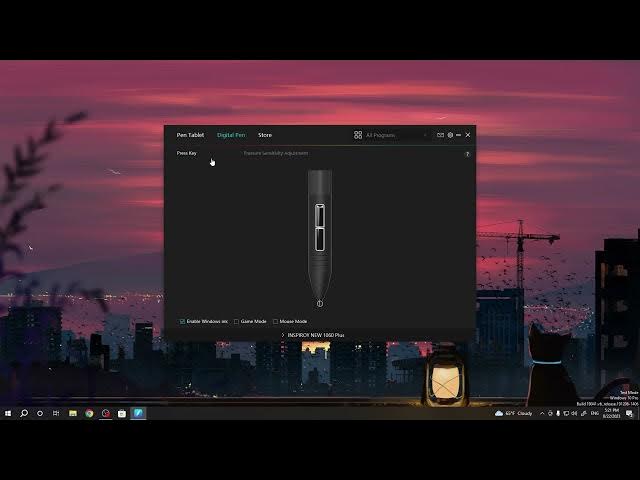Click the programs grid icon
Viewport: 640px width, 480px height.
pos(358,135)
